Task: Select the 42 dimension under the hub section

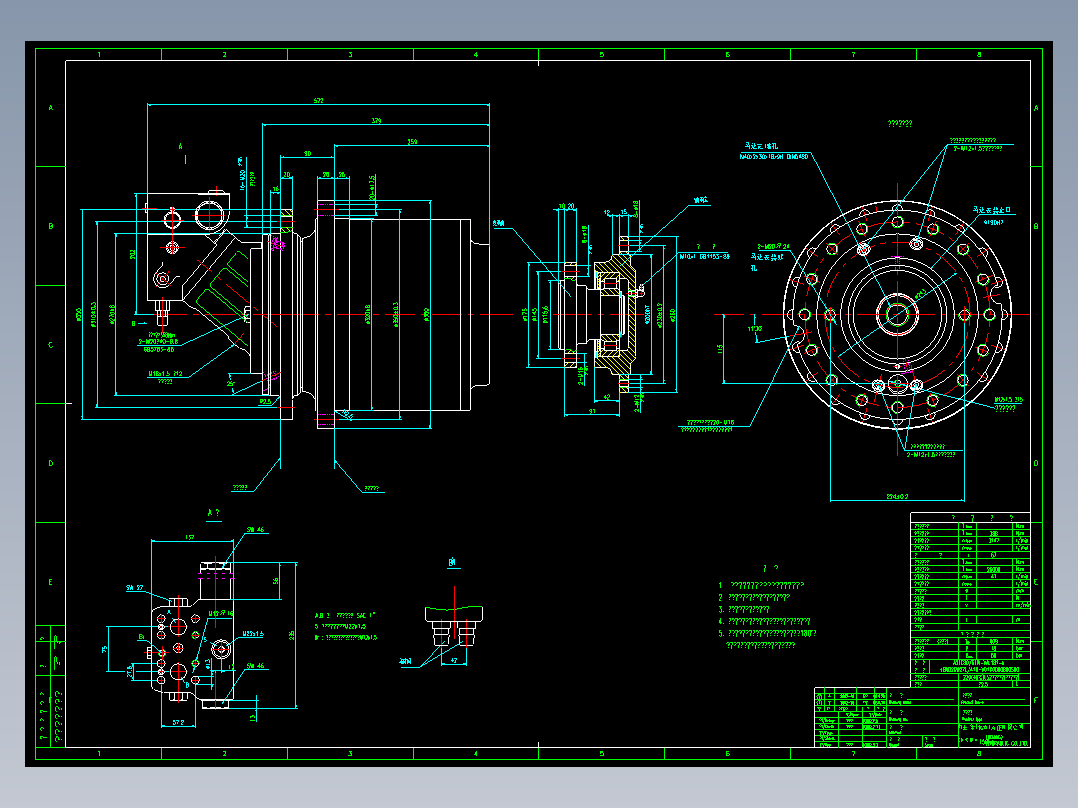Action: tap(606, 397)
